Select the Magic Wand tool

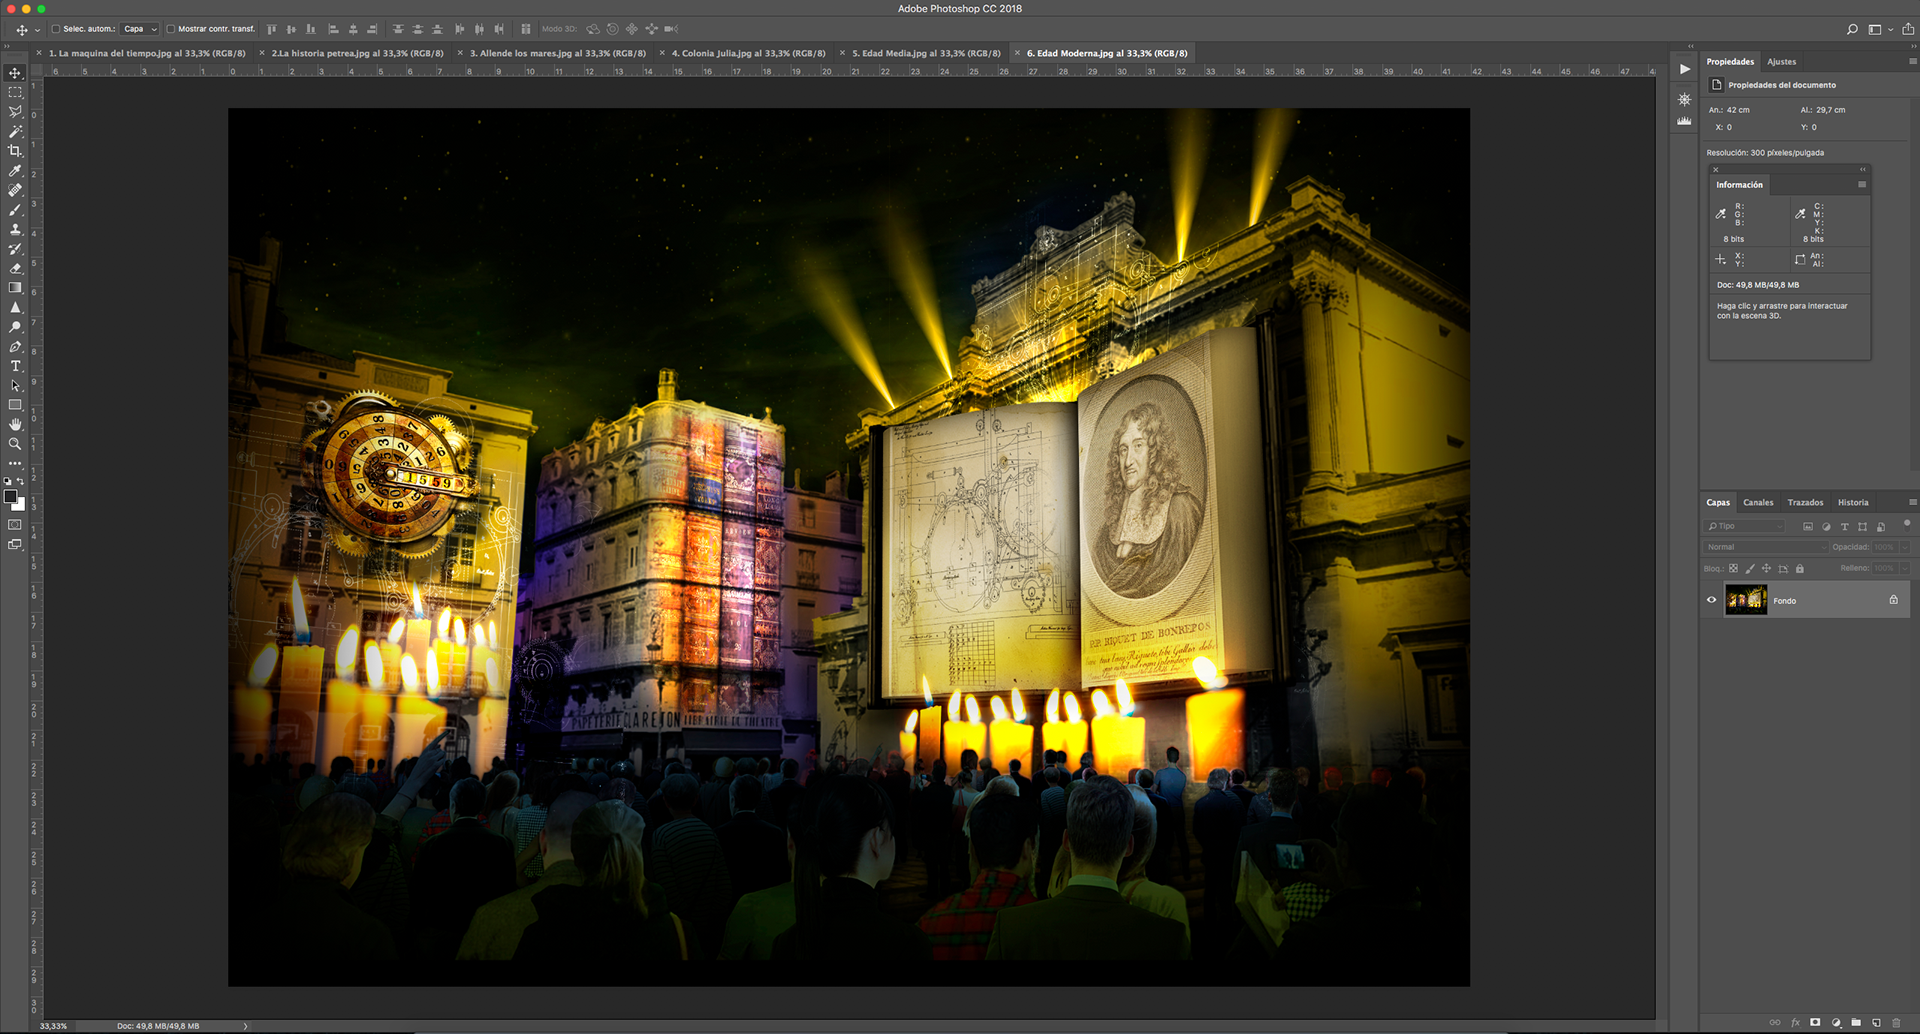[15, 131]
